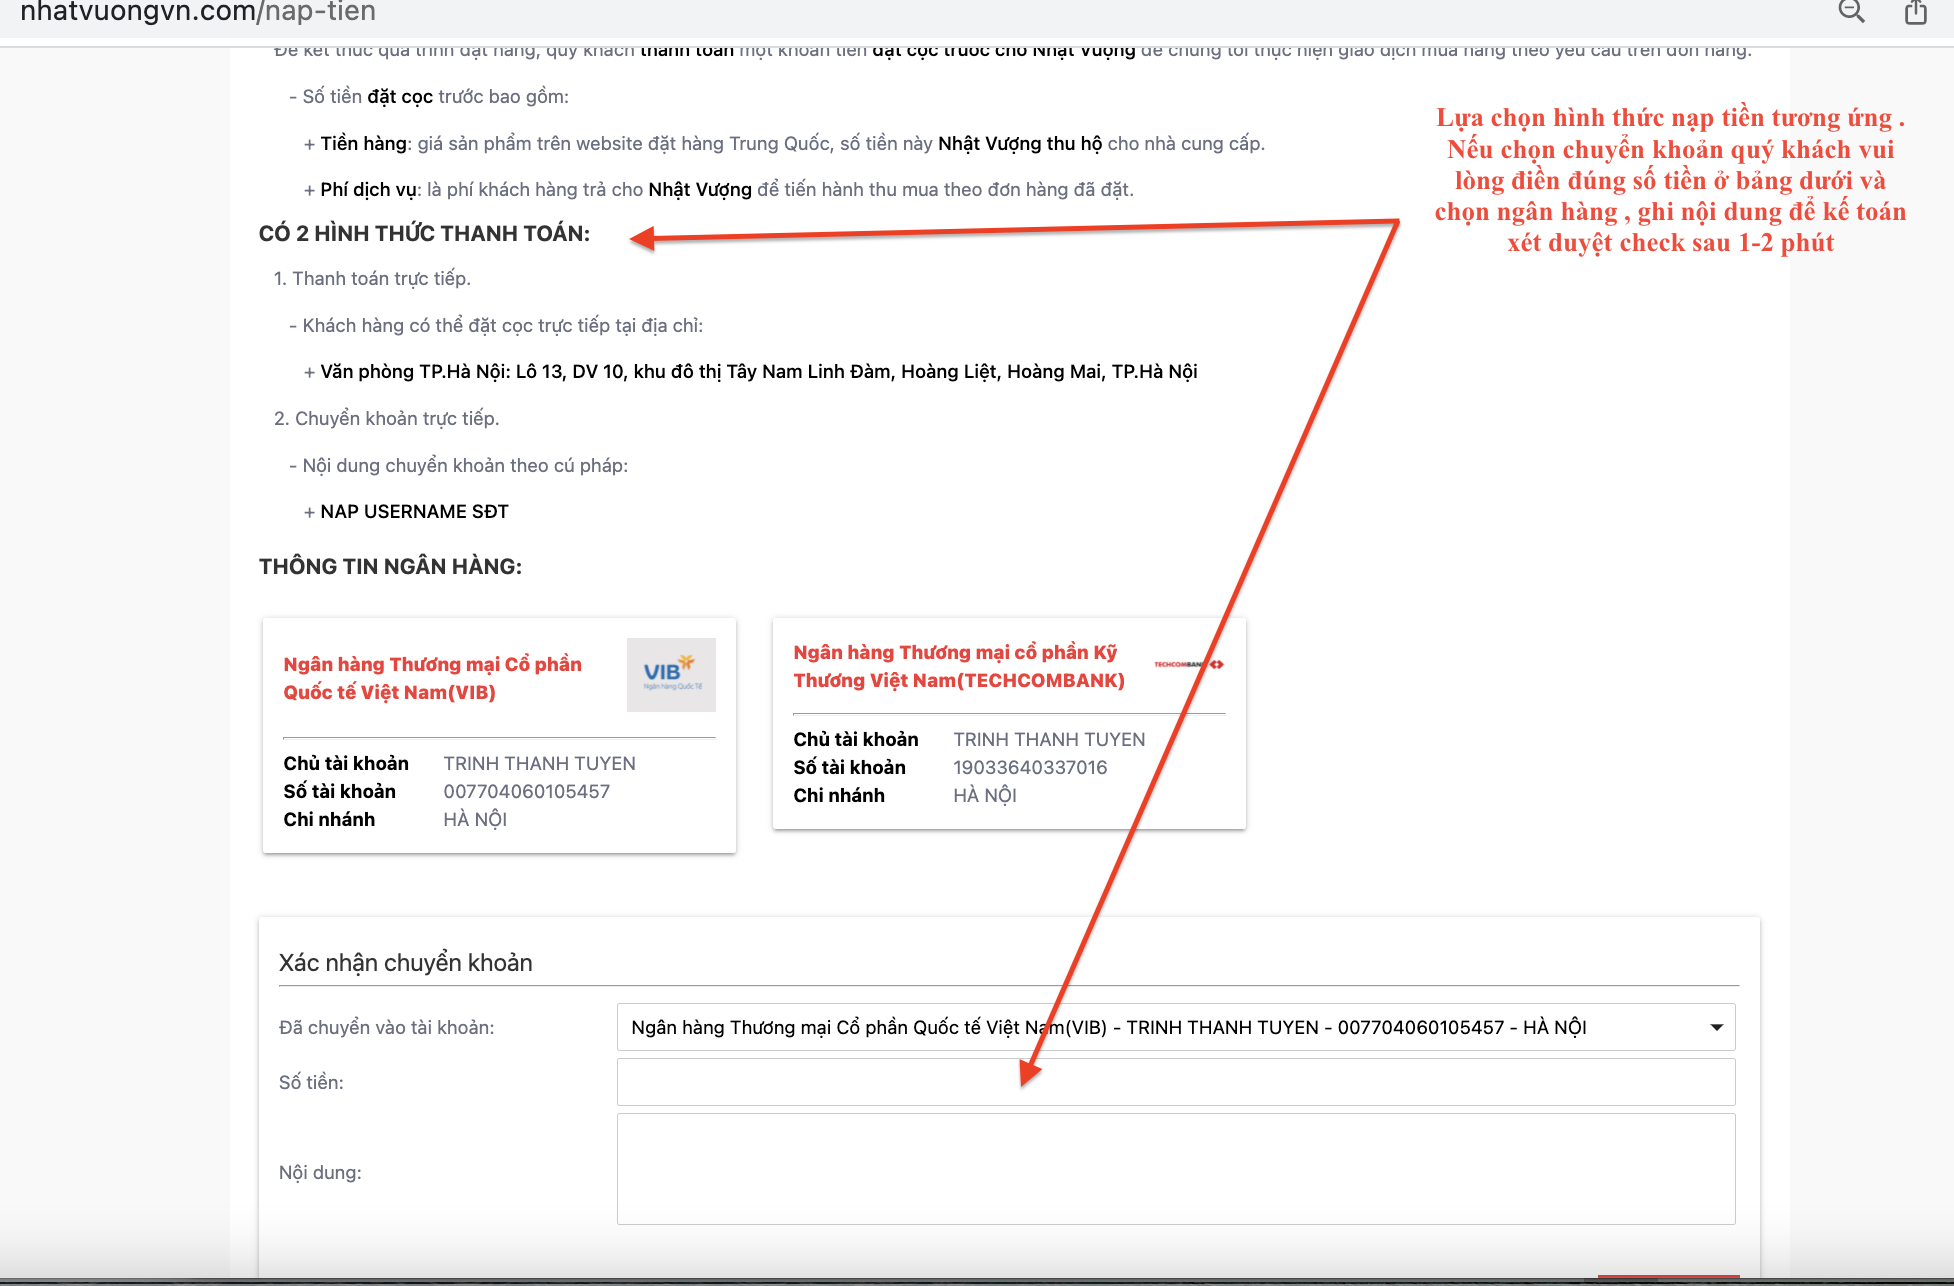Click 'NAP USERNAME SĐT' transfer syntax text
The width and height of the screenshot is (1954, 1286).
tap(414, 511)
